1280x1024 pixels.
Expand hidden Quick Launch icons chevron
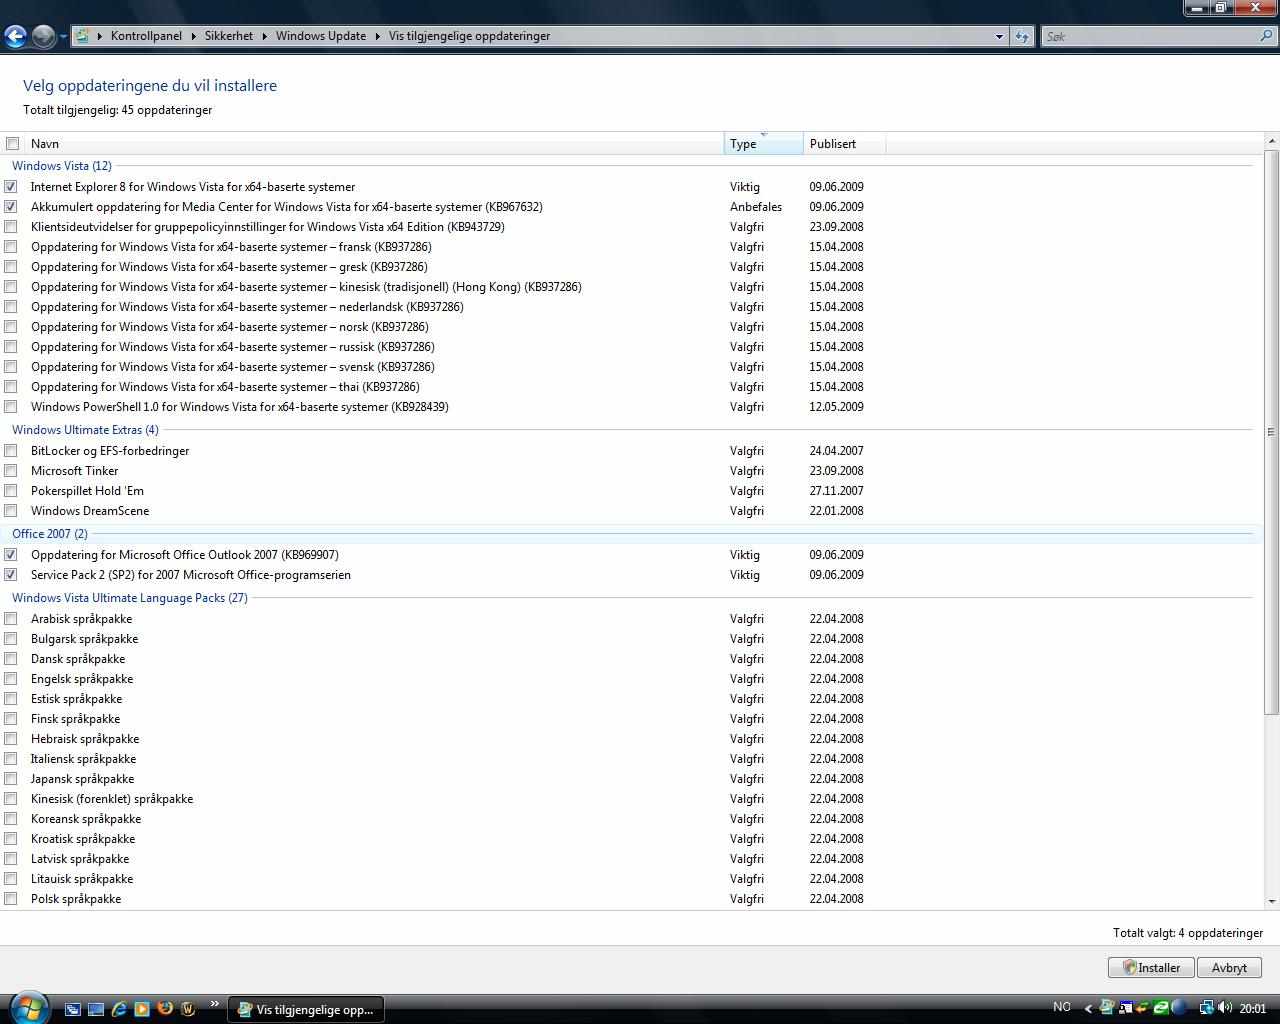213,1004
